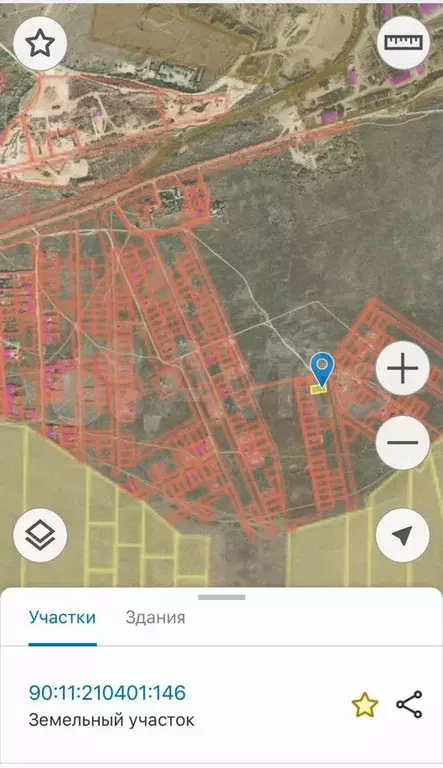Toggle the yellow favorite star for this parcel
This screenshot has width=443, height=768.
click(x=365, y=705)
